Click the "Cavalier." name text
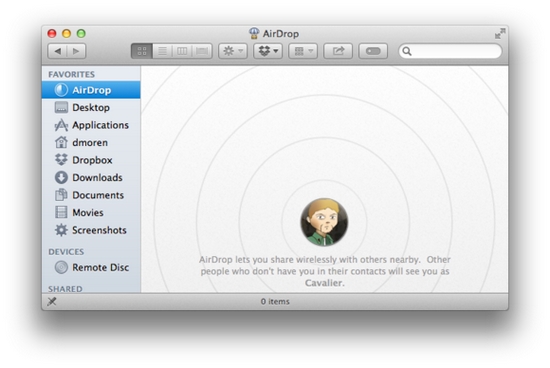550x368 pixels. tap(324, 283)
